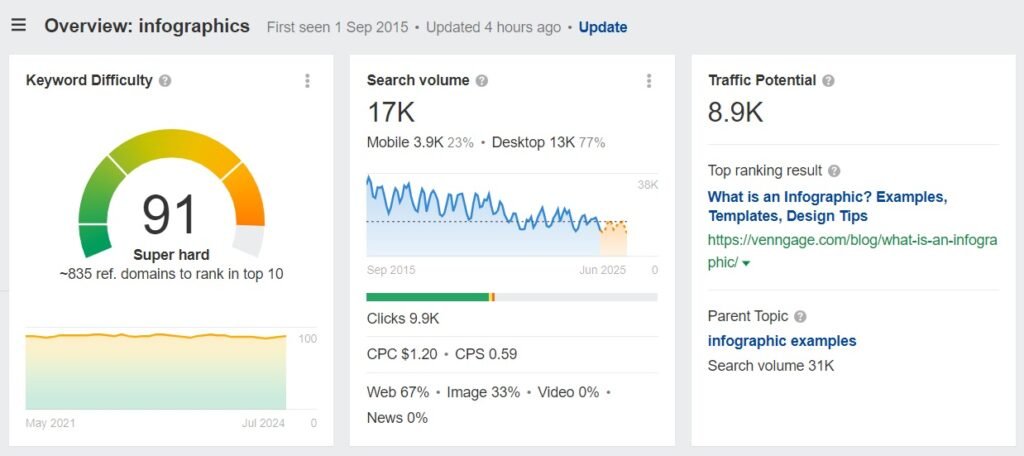
Task: Click the Keyword Difficulty gauge score 91
Action: tap(171, 214)
